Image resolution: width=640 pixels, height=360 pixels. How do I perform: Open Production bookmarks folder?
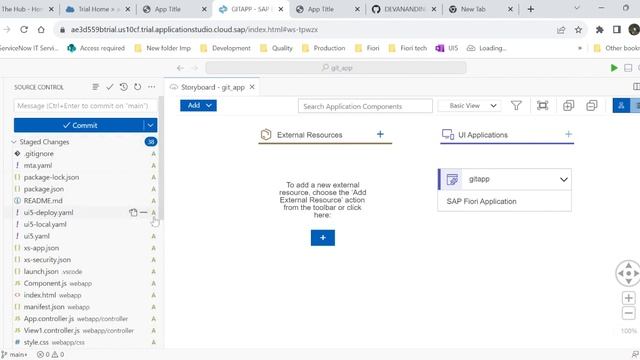324,48
